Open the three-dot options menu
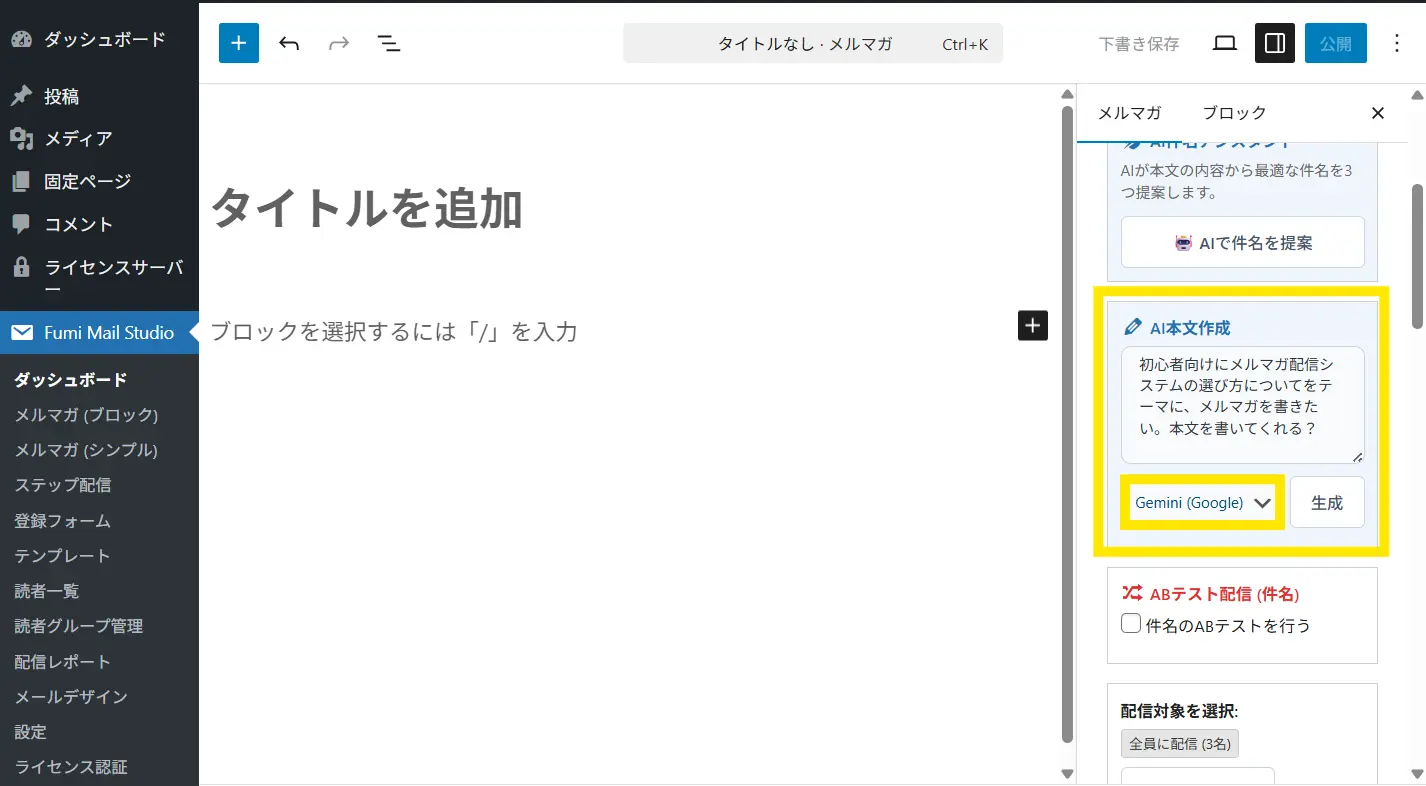Image resolution: width=1426 pixels, height=786 pixels. (1397, 43)
